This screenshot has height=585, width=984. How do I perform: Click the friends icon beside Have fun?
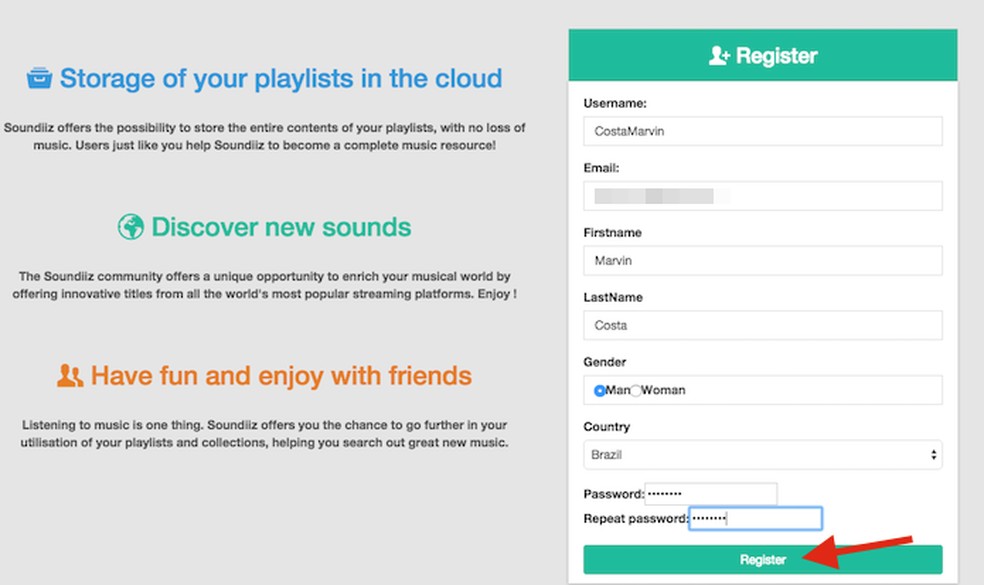[x=70, y=376]
